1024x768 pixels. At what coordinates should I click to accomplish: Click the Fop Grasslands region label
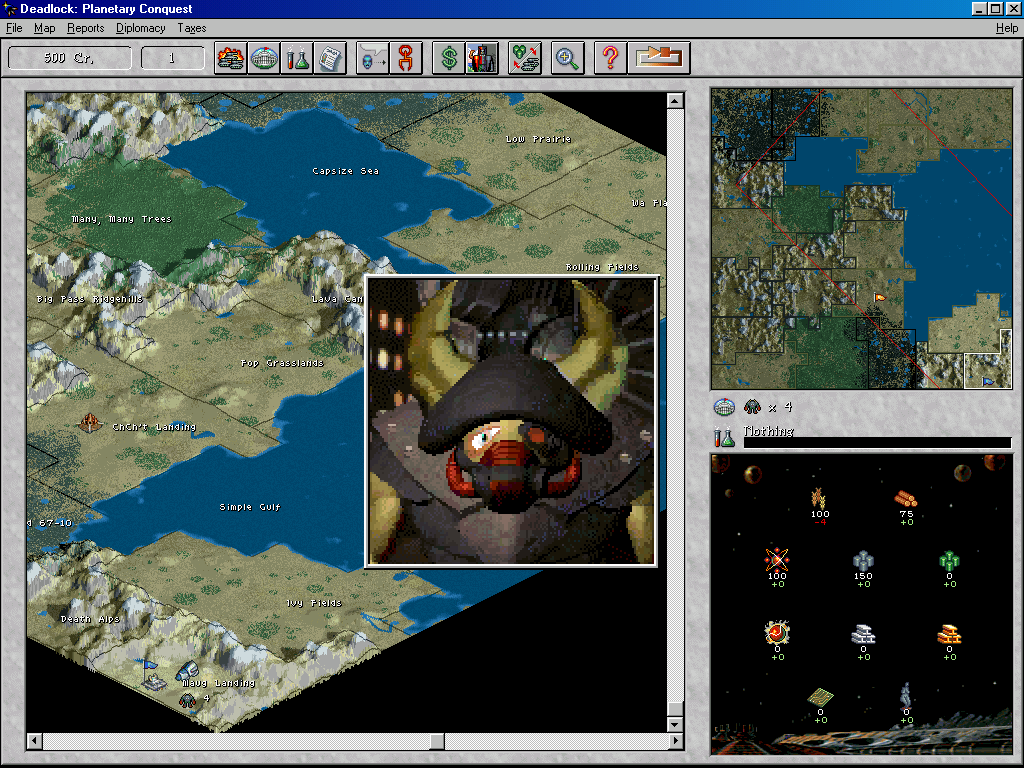tap(281, 363)
